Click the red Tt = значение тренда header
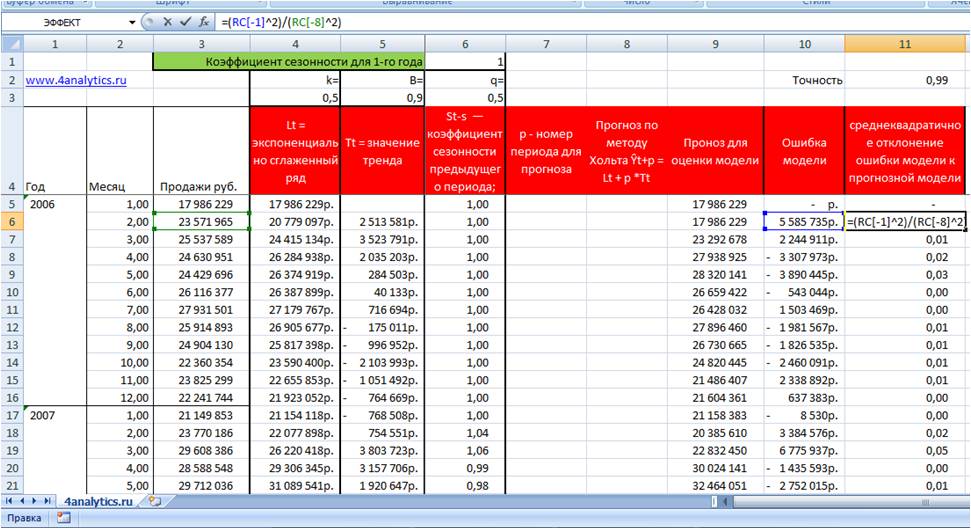The image size is (971, 529). pos(383,151)
